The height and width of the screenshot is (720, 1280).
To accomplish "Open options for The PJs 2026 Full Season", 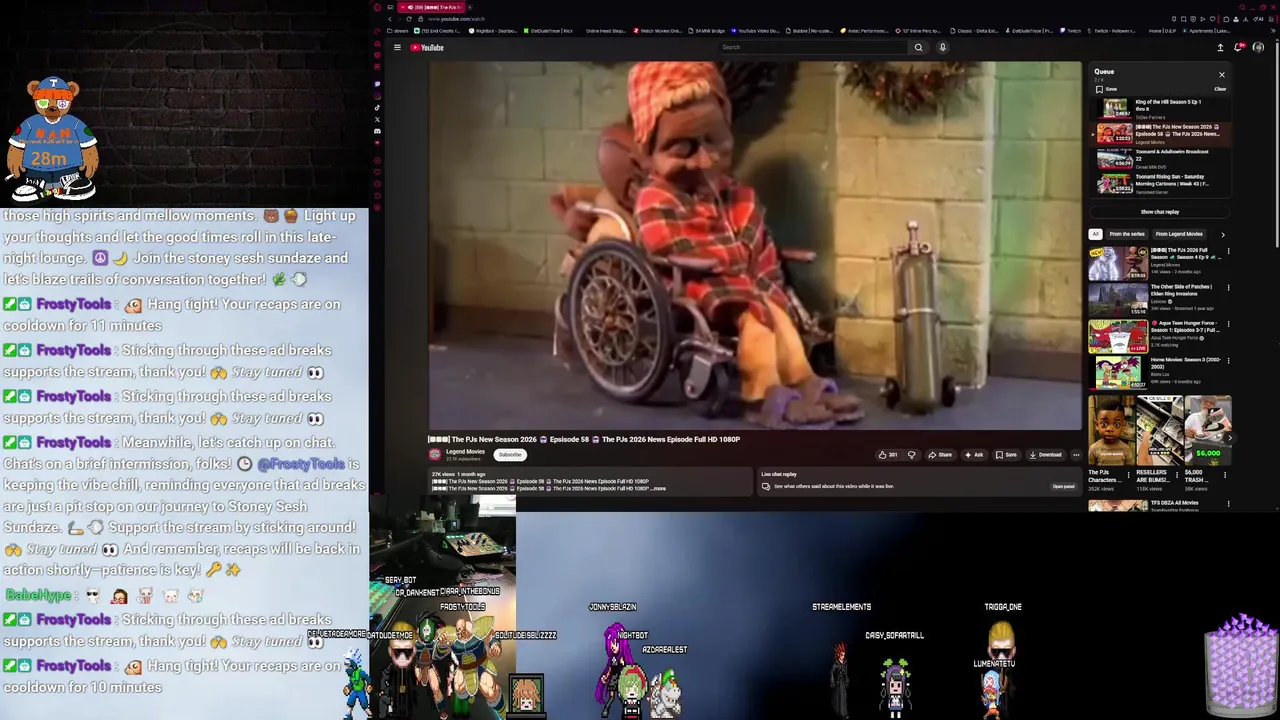I will coord(1228,251).
